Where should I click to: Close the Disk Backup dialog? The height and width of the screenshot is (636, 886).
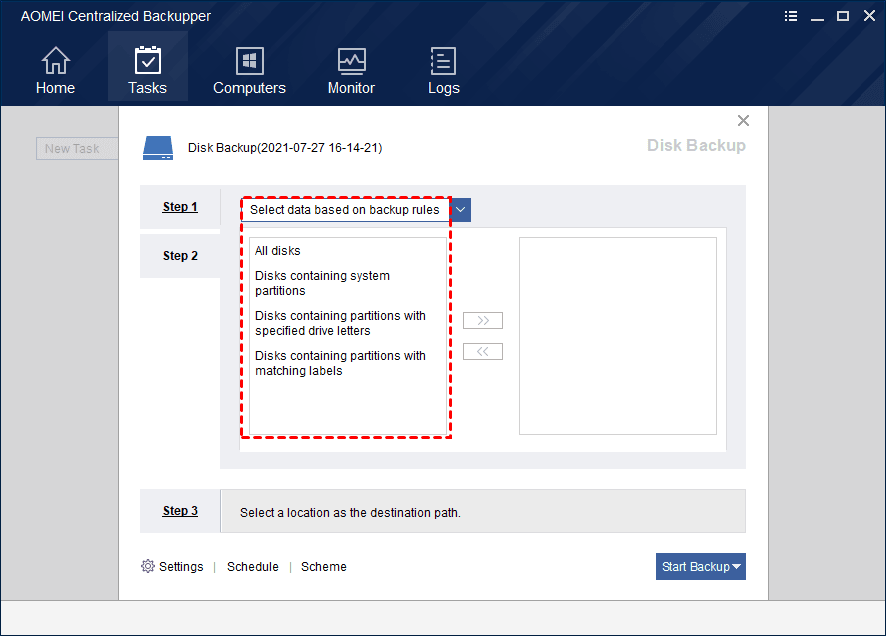[743, 120]
